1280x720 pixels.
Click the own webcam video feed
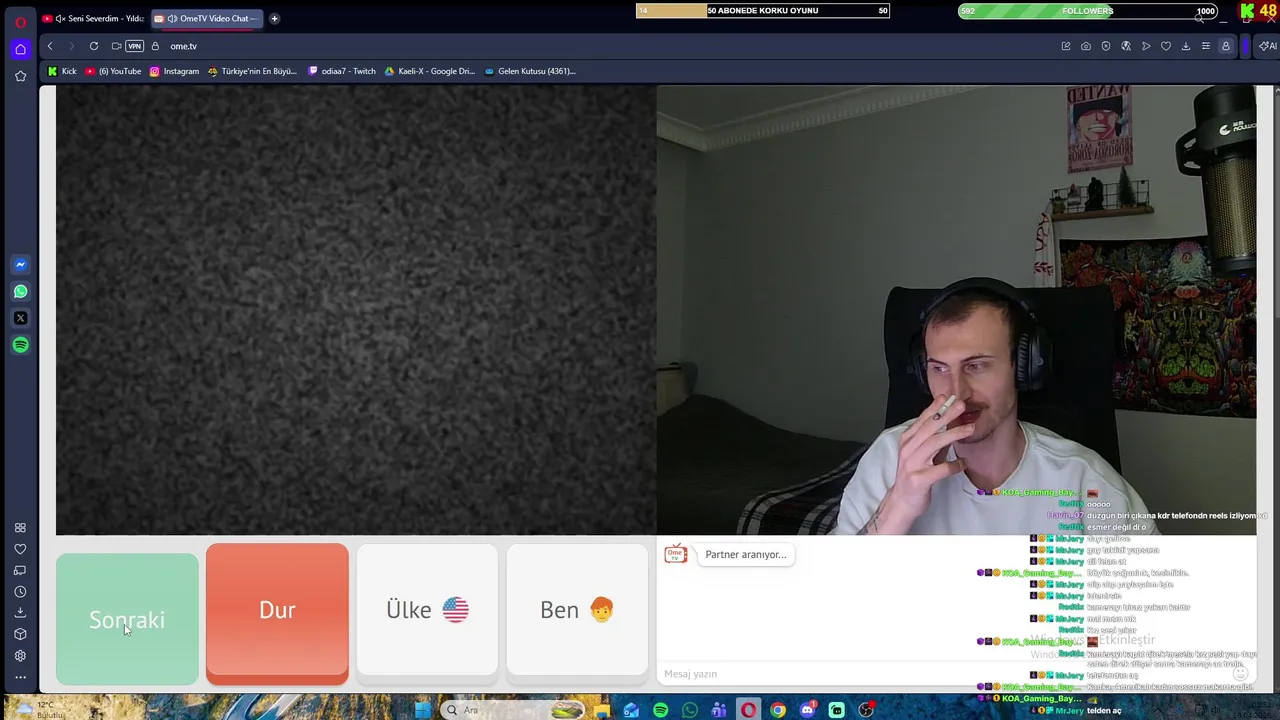point(956,310)
